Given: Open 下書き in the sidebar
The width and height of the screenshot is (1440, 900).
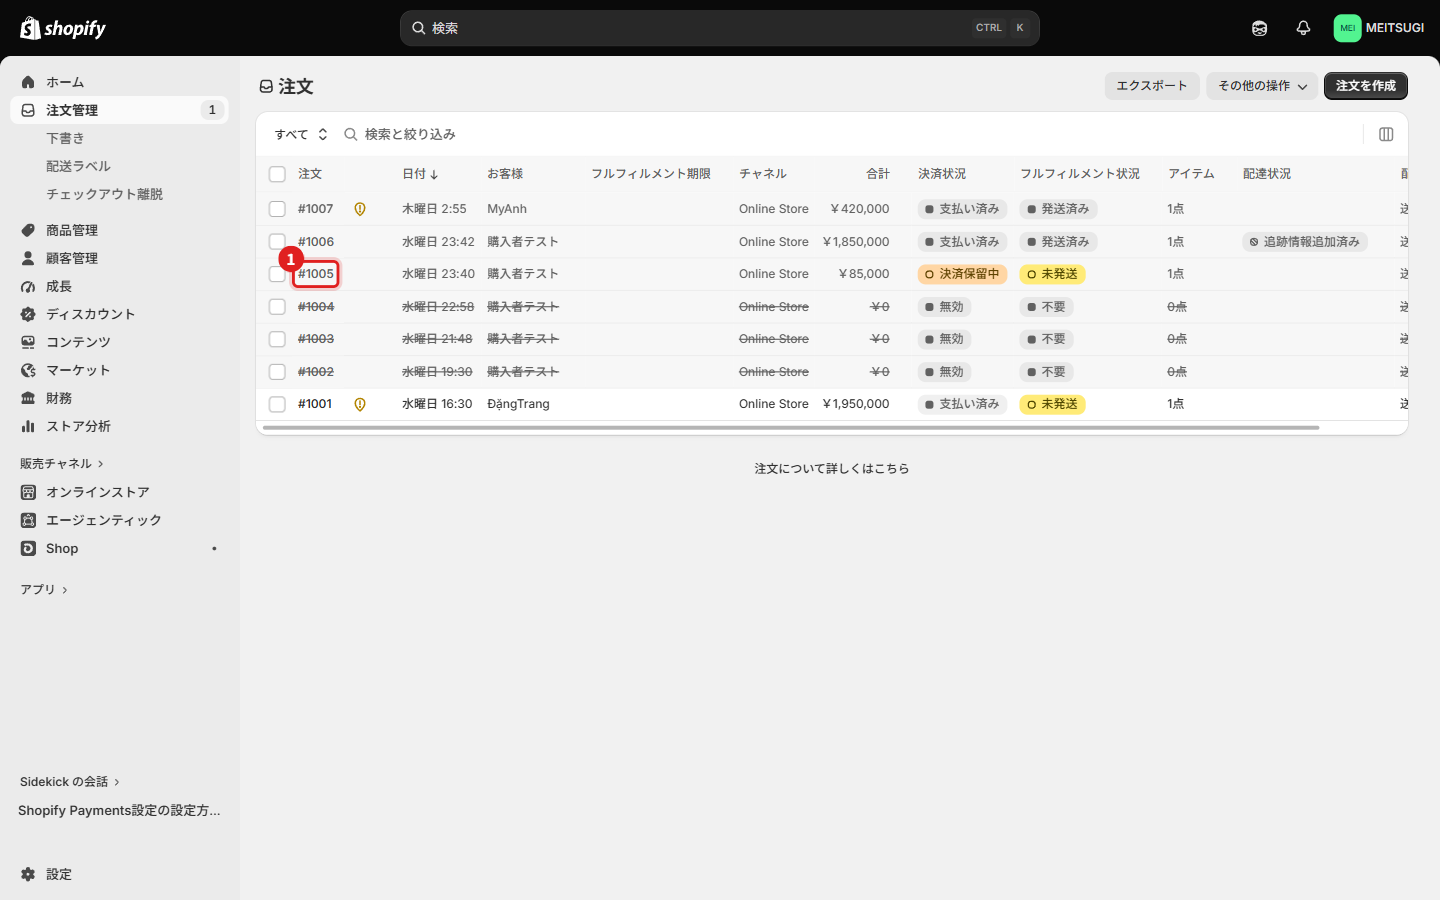Looking at the screenshot, I should tap(65, 138).
